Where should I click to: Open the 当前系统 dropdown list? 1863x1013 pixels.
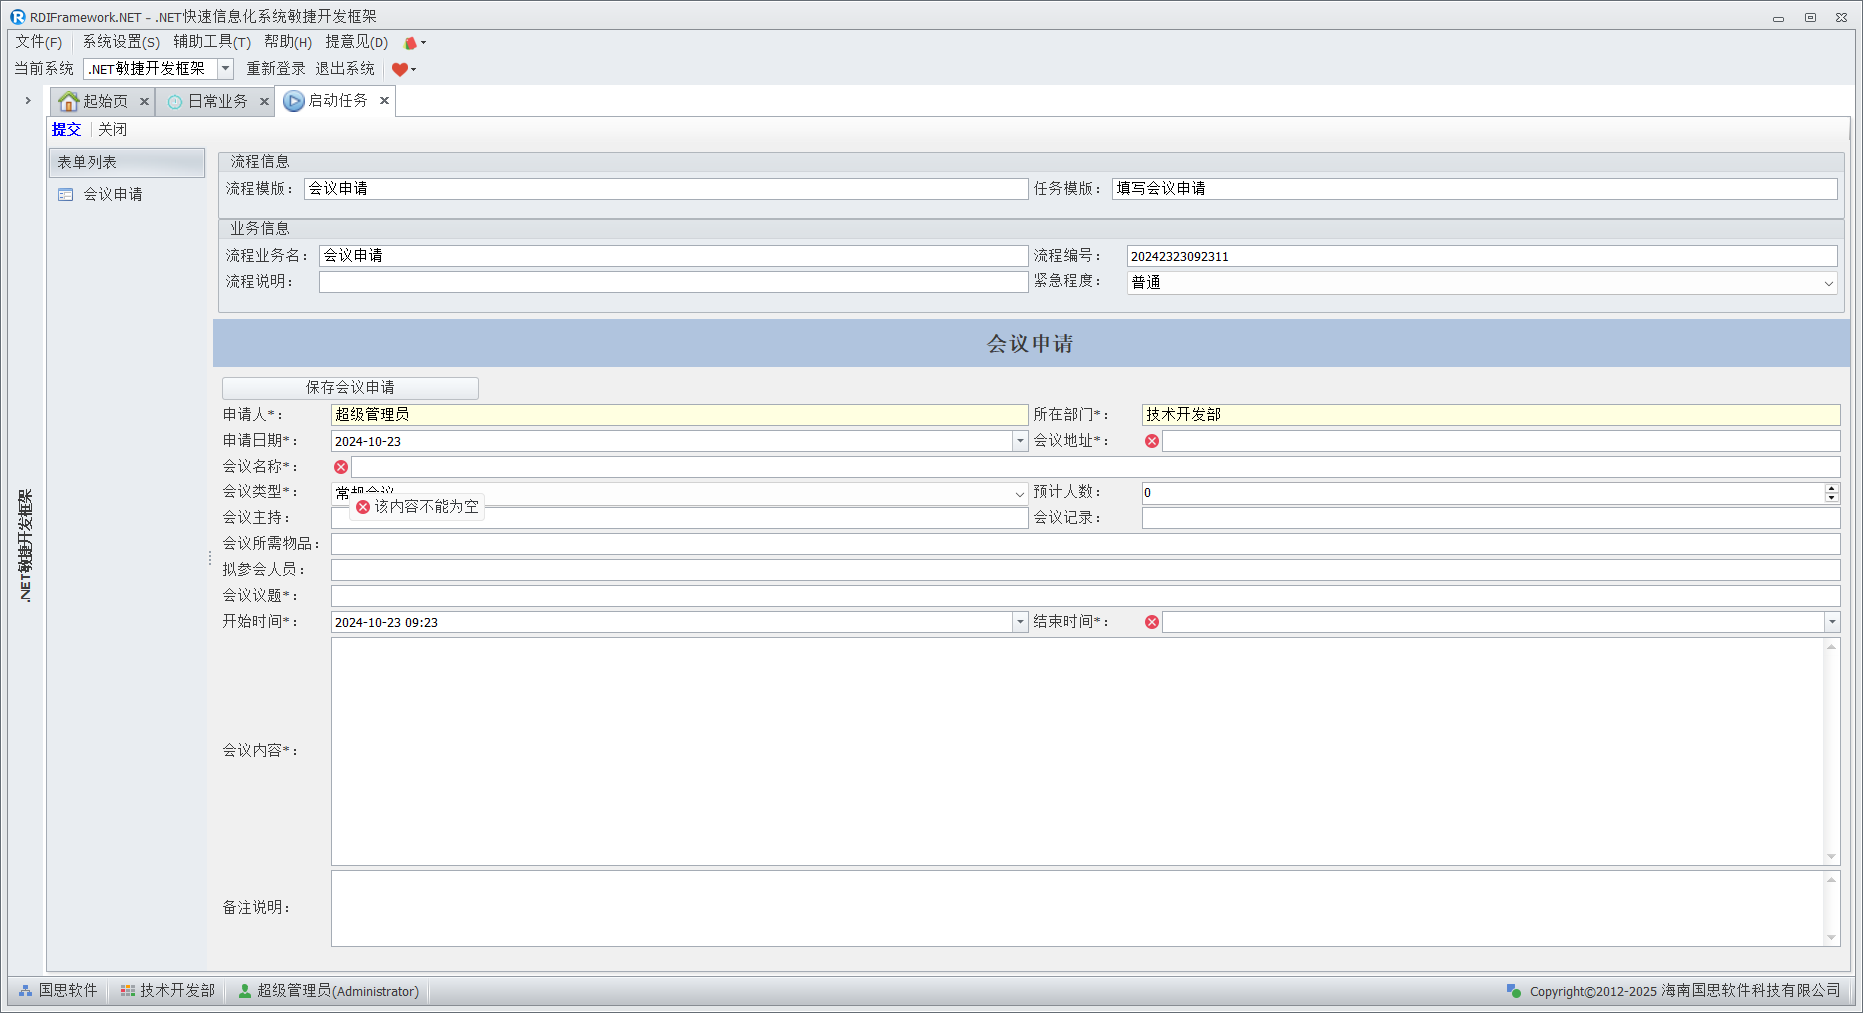[226, 69]
